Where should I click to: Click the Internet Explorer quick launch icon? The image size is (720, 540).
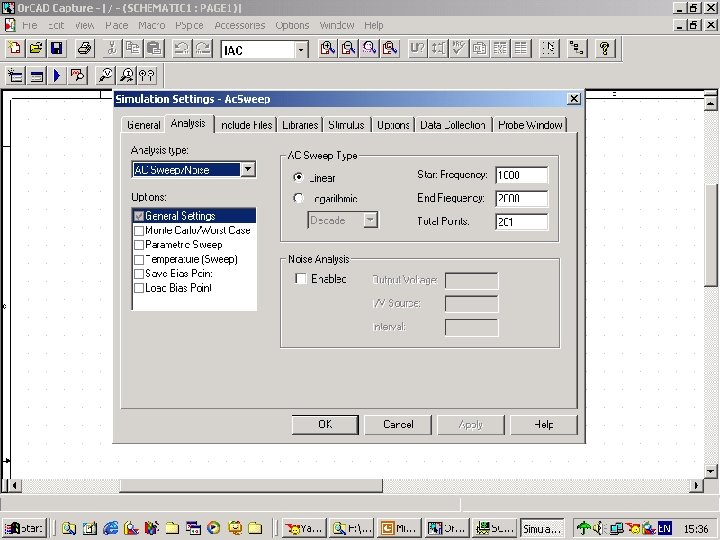tap(111, 528)
